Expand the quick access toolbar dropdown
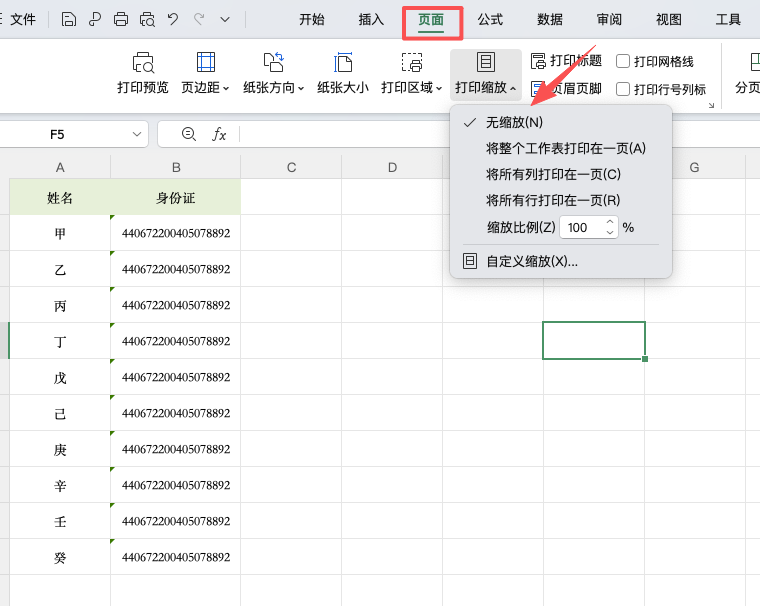 click(x=225, y=20)
